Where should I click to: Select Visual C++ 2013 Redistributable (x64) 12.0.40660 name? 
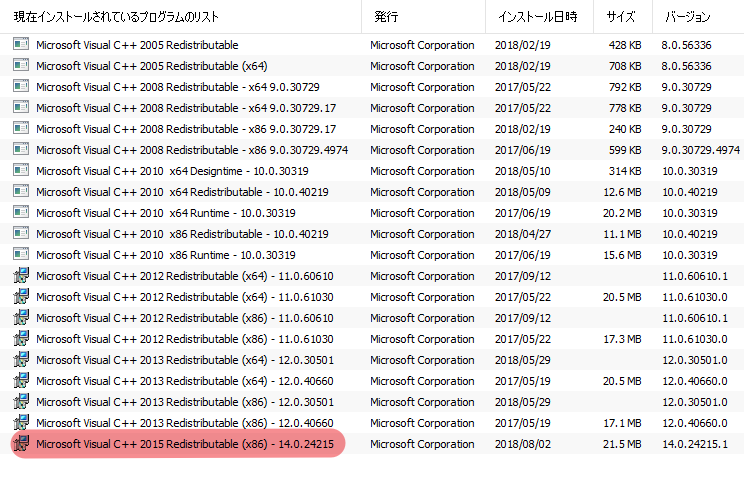click(185, 381)
